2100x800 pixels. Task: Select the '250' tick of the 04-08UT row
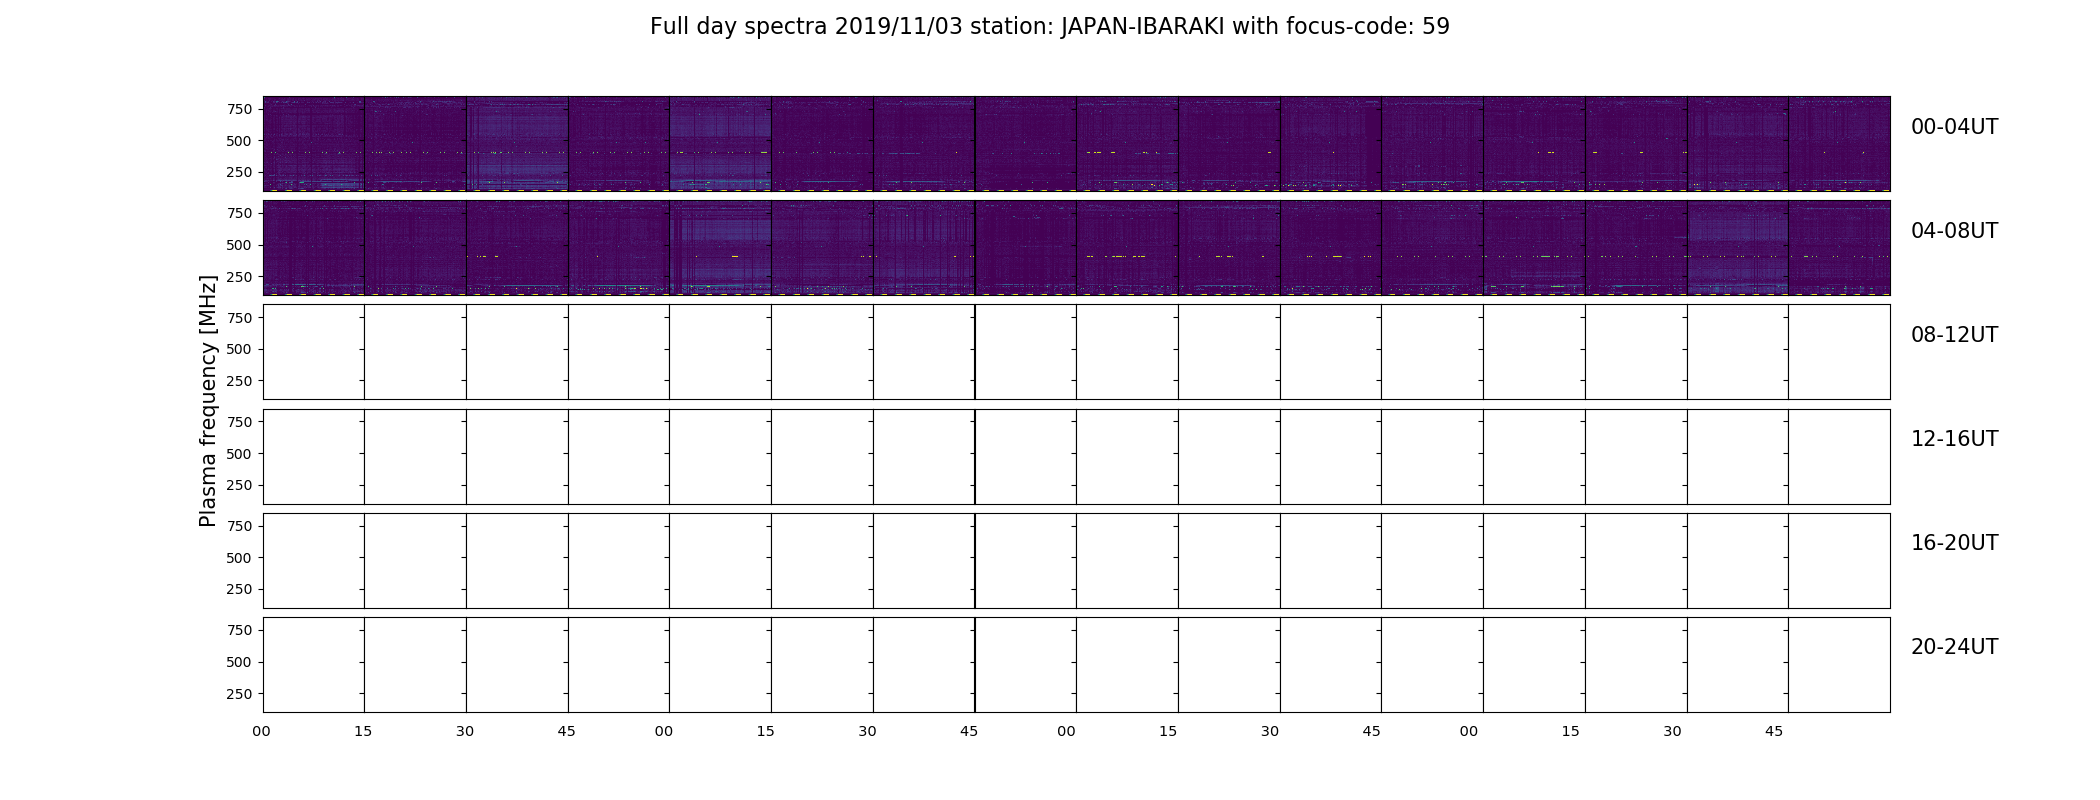238,277
